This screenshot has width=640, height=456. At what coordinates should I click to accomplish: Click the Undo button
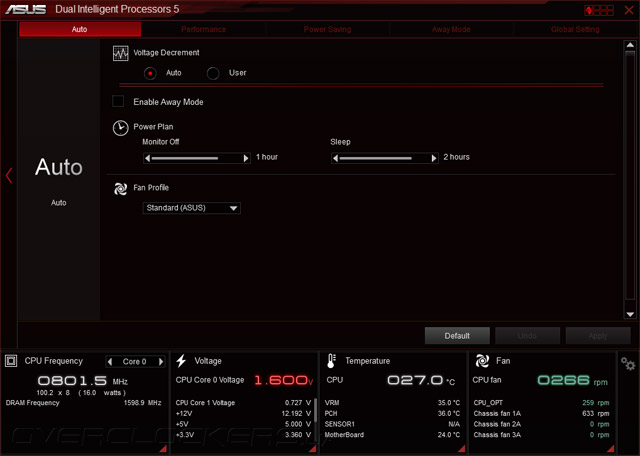click(x=527, y=336)
